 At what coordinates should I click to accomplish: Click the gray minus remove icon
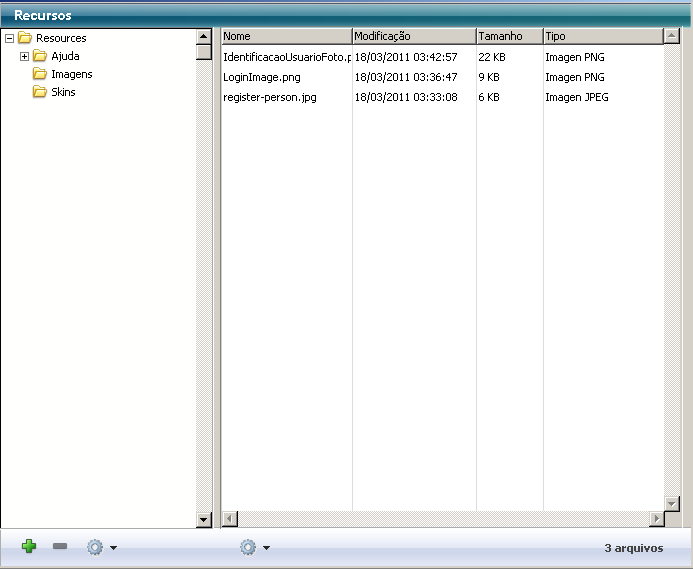60,547
